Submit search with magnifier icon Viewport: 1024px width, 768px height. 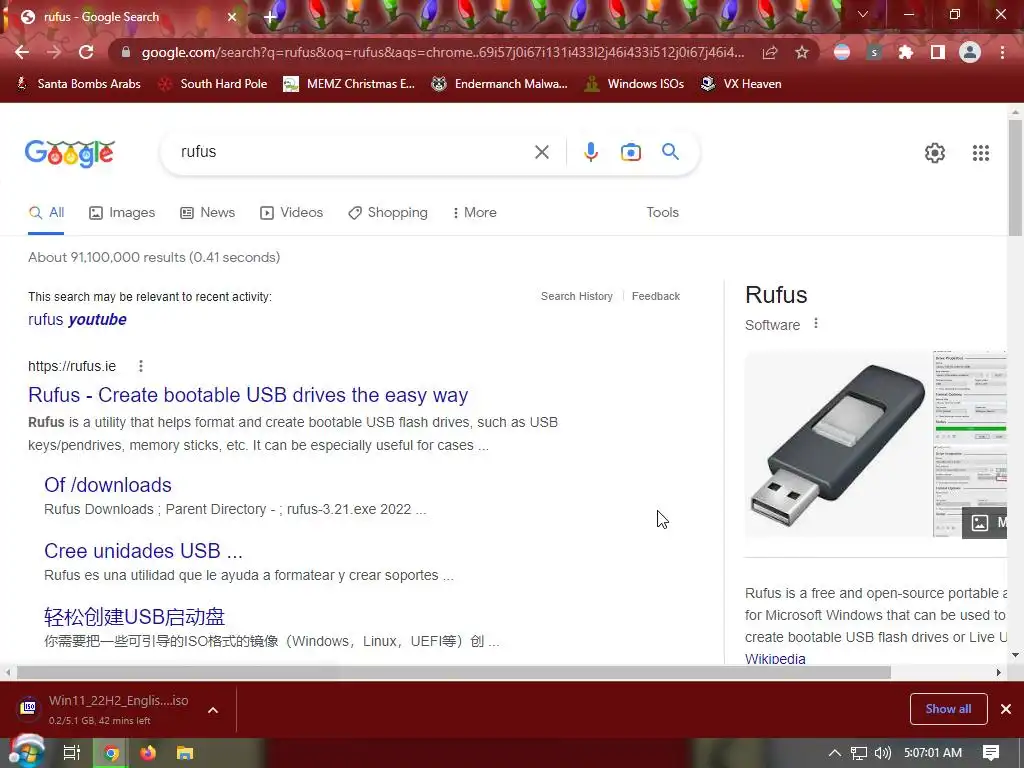671,152
